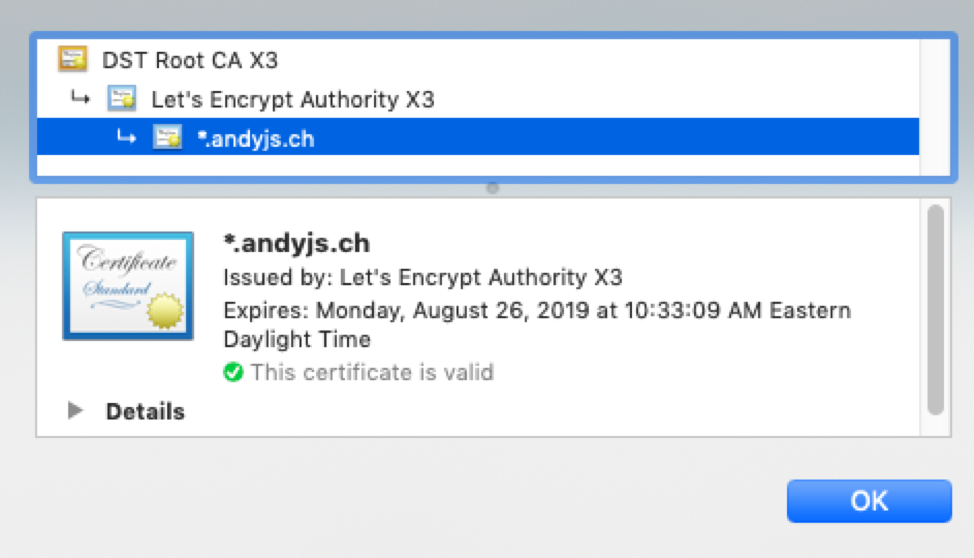Click the Let's Encrypt Authority X3 certificate icon
The width and height of the screenshot is (974, 558).
[x=122, y=99]
